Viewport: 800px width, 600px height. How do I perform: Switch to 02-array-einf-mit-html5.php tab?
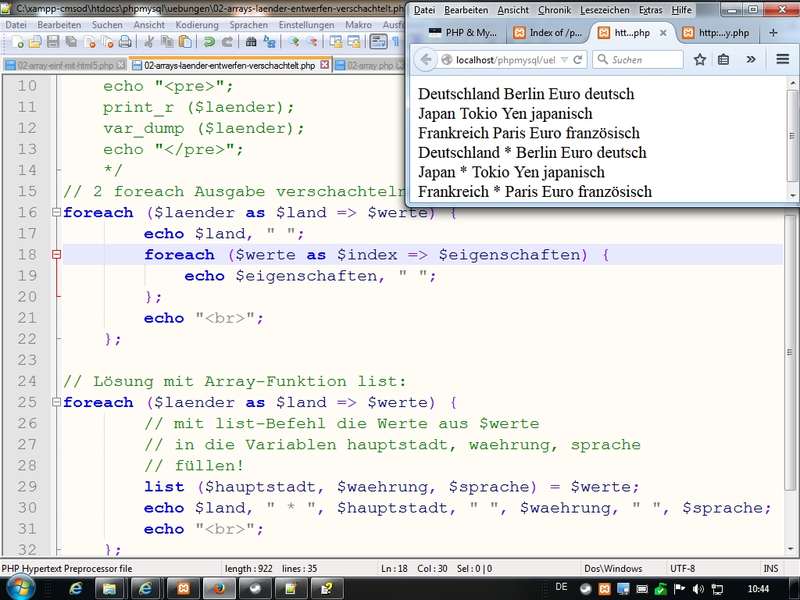[x=65, y=65]
